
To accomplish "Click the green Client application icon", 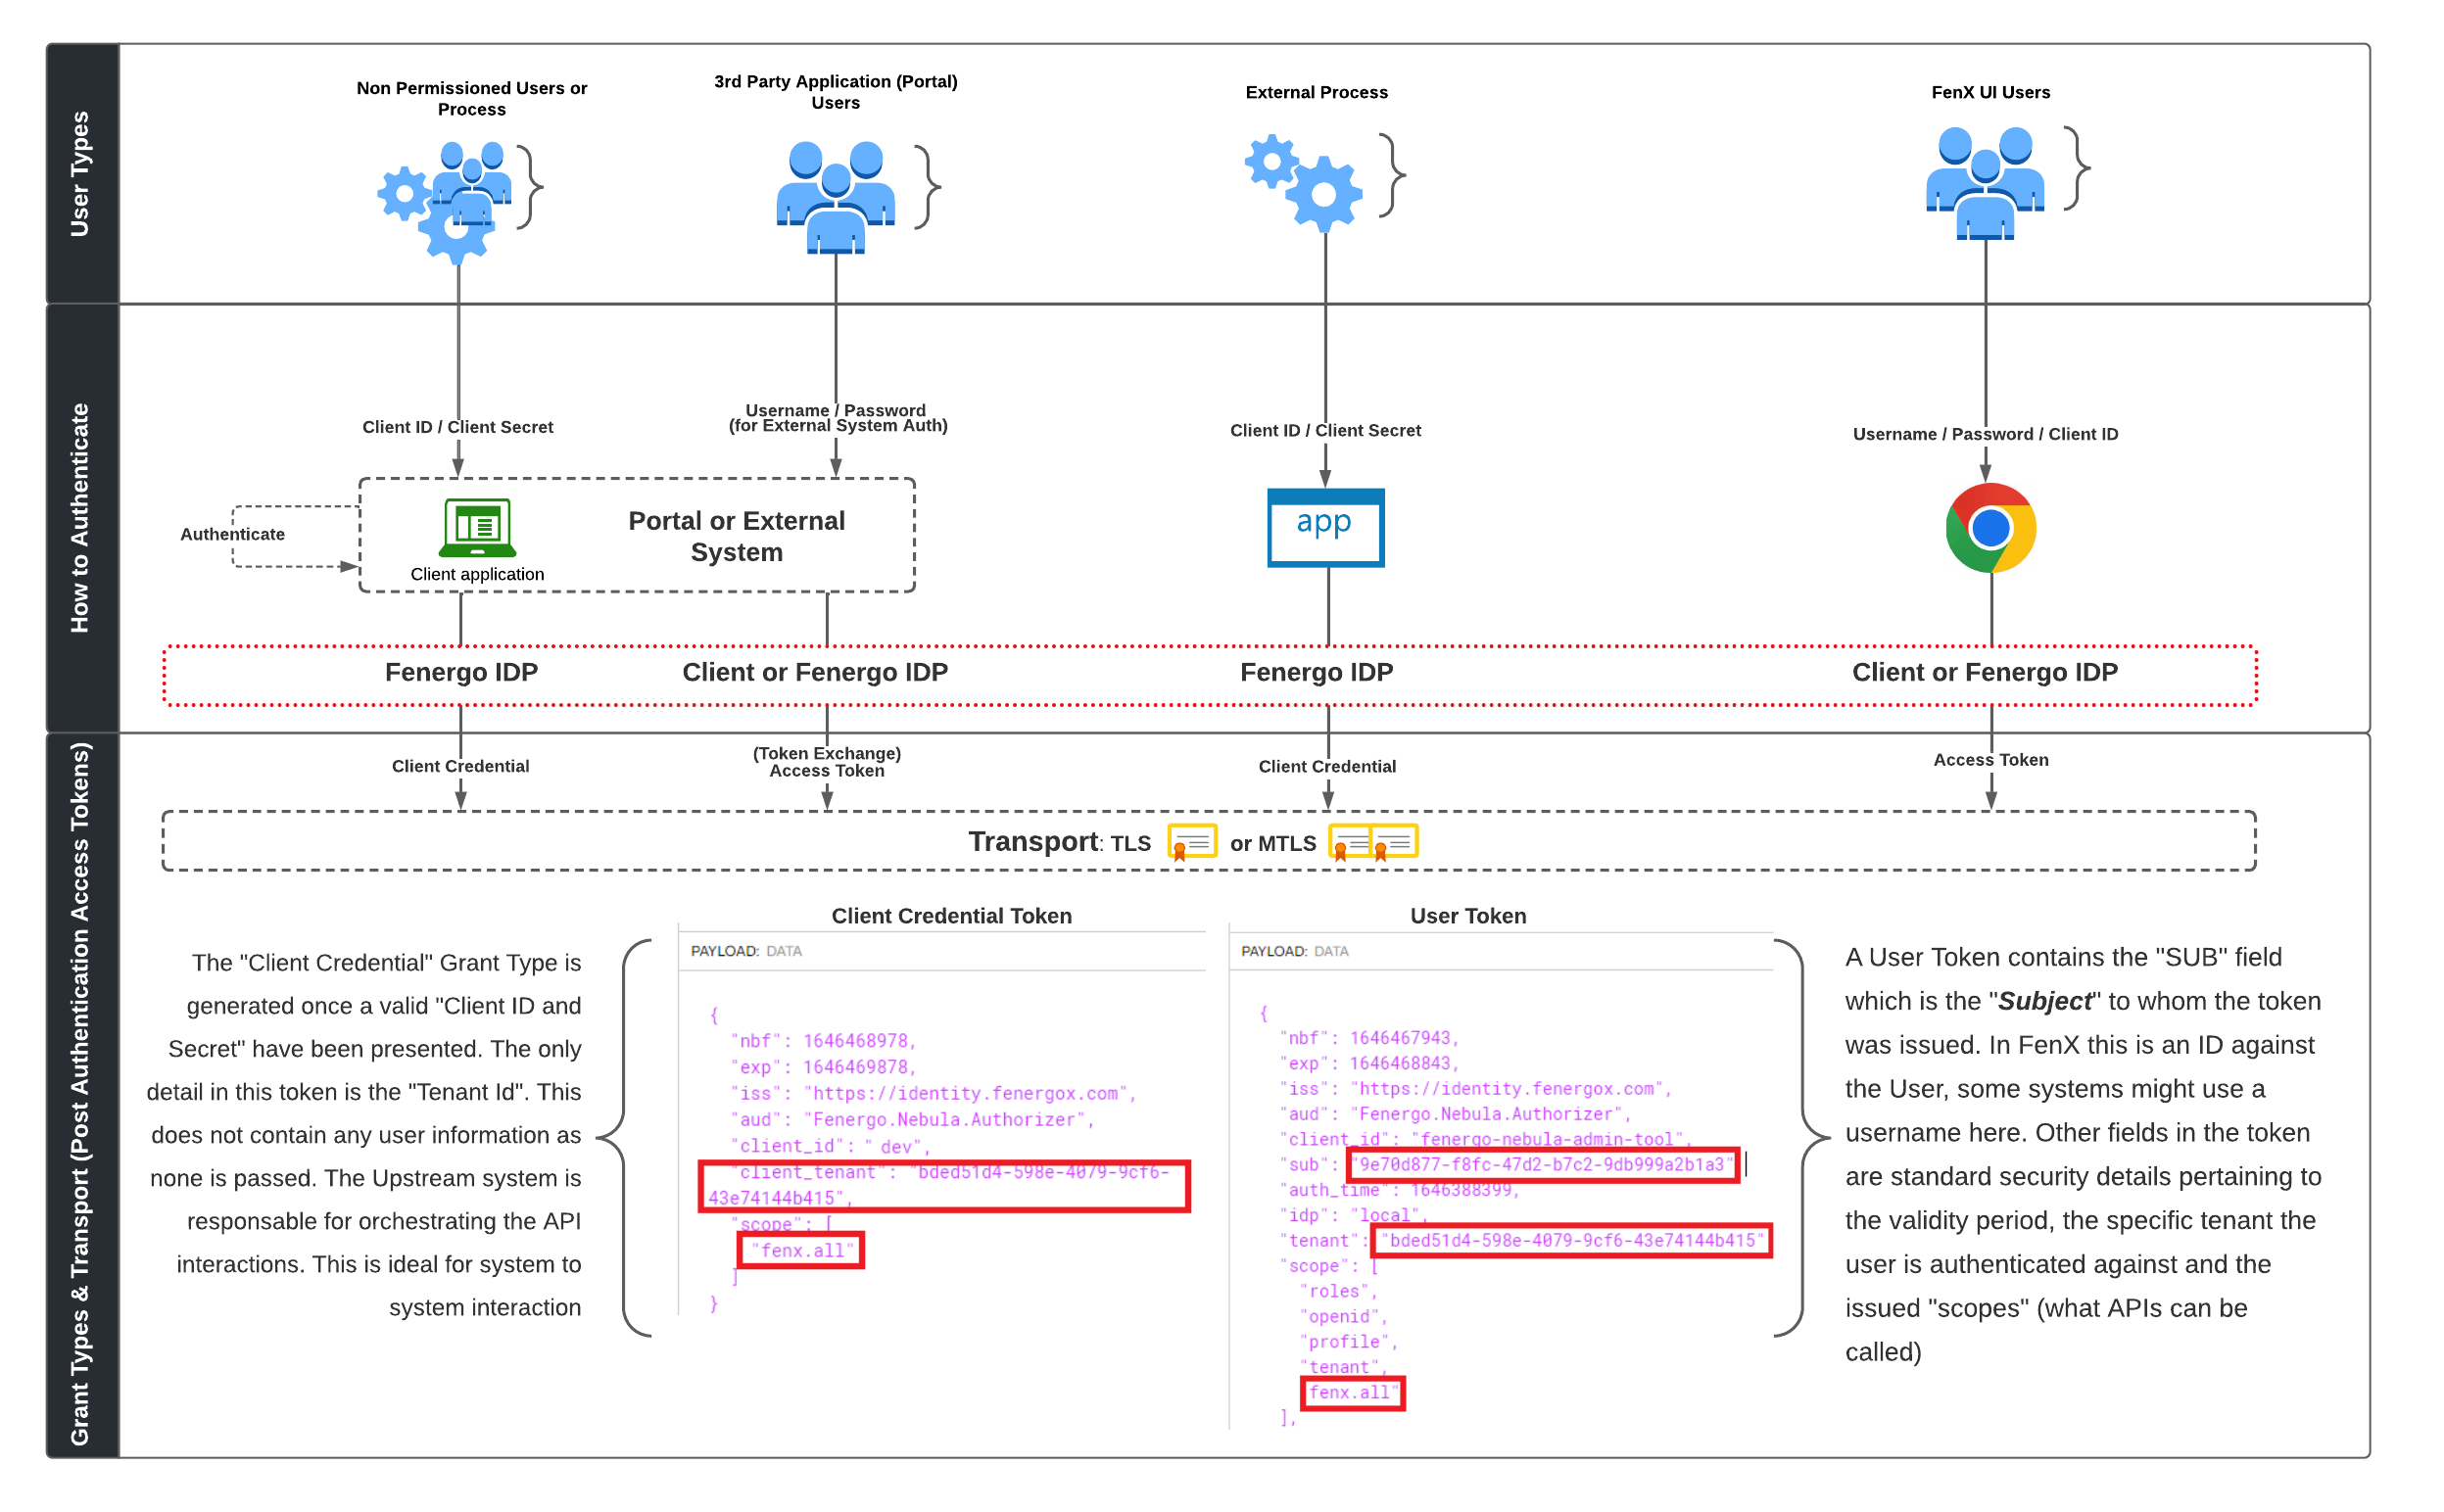I will tap(477, 527).
